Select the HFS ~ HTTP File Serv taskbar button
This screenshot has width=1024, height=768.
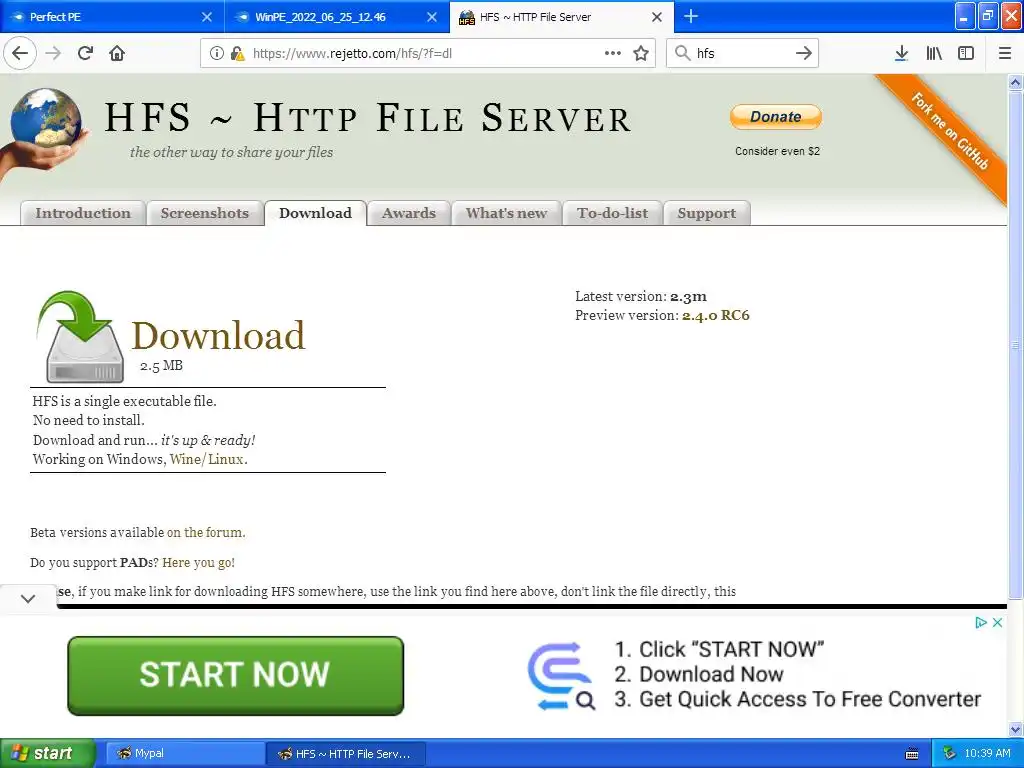(x=346, y=754)
